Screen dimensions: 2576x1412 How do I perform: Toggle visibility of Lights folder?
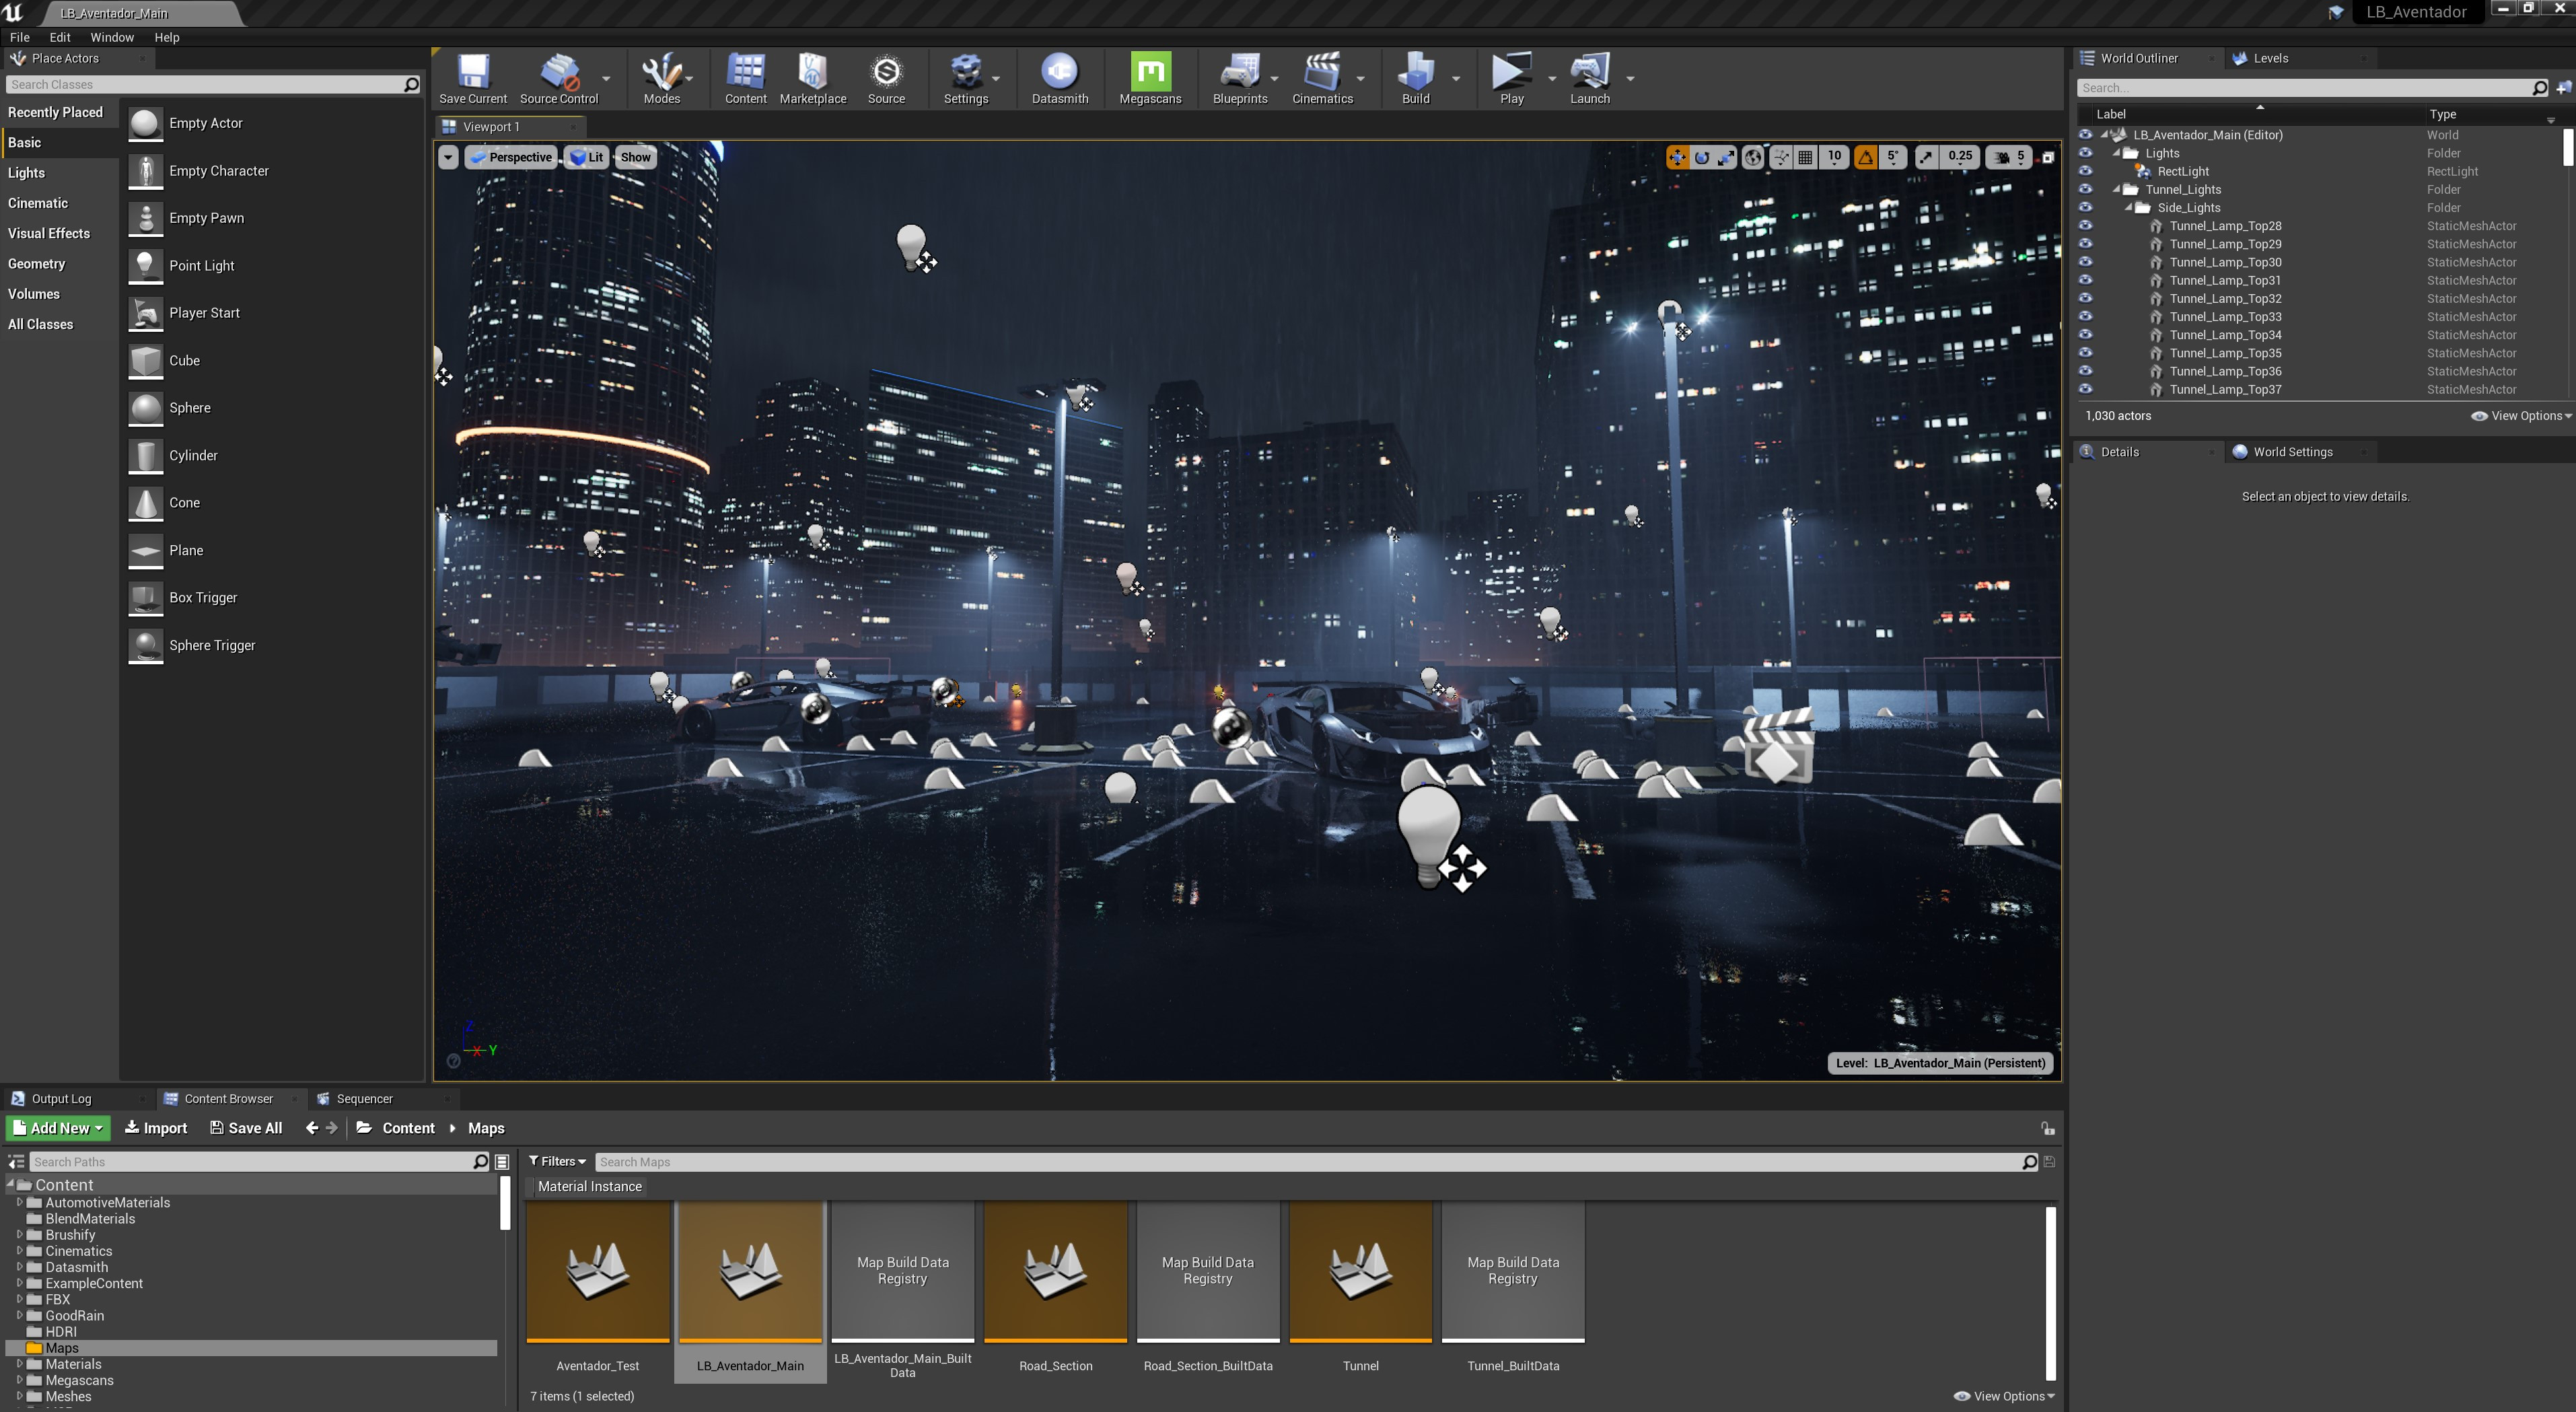click(2085, 153)
